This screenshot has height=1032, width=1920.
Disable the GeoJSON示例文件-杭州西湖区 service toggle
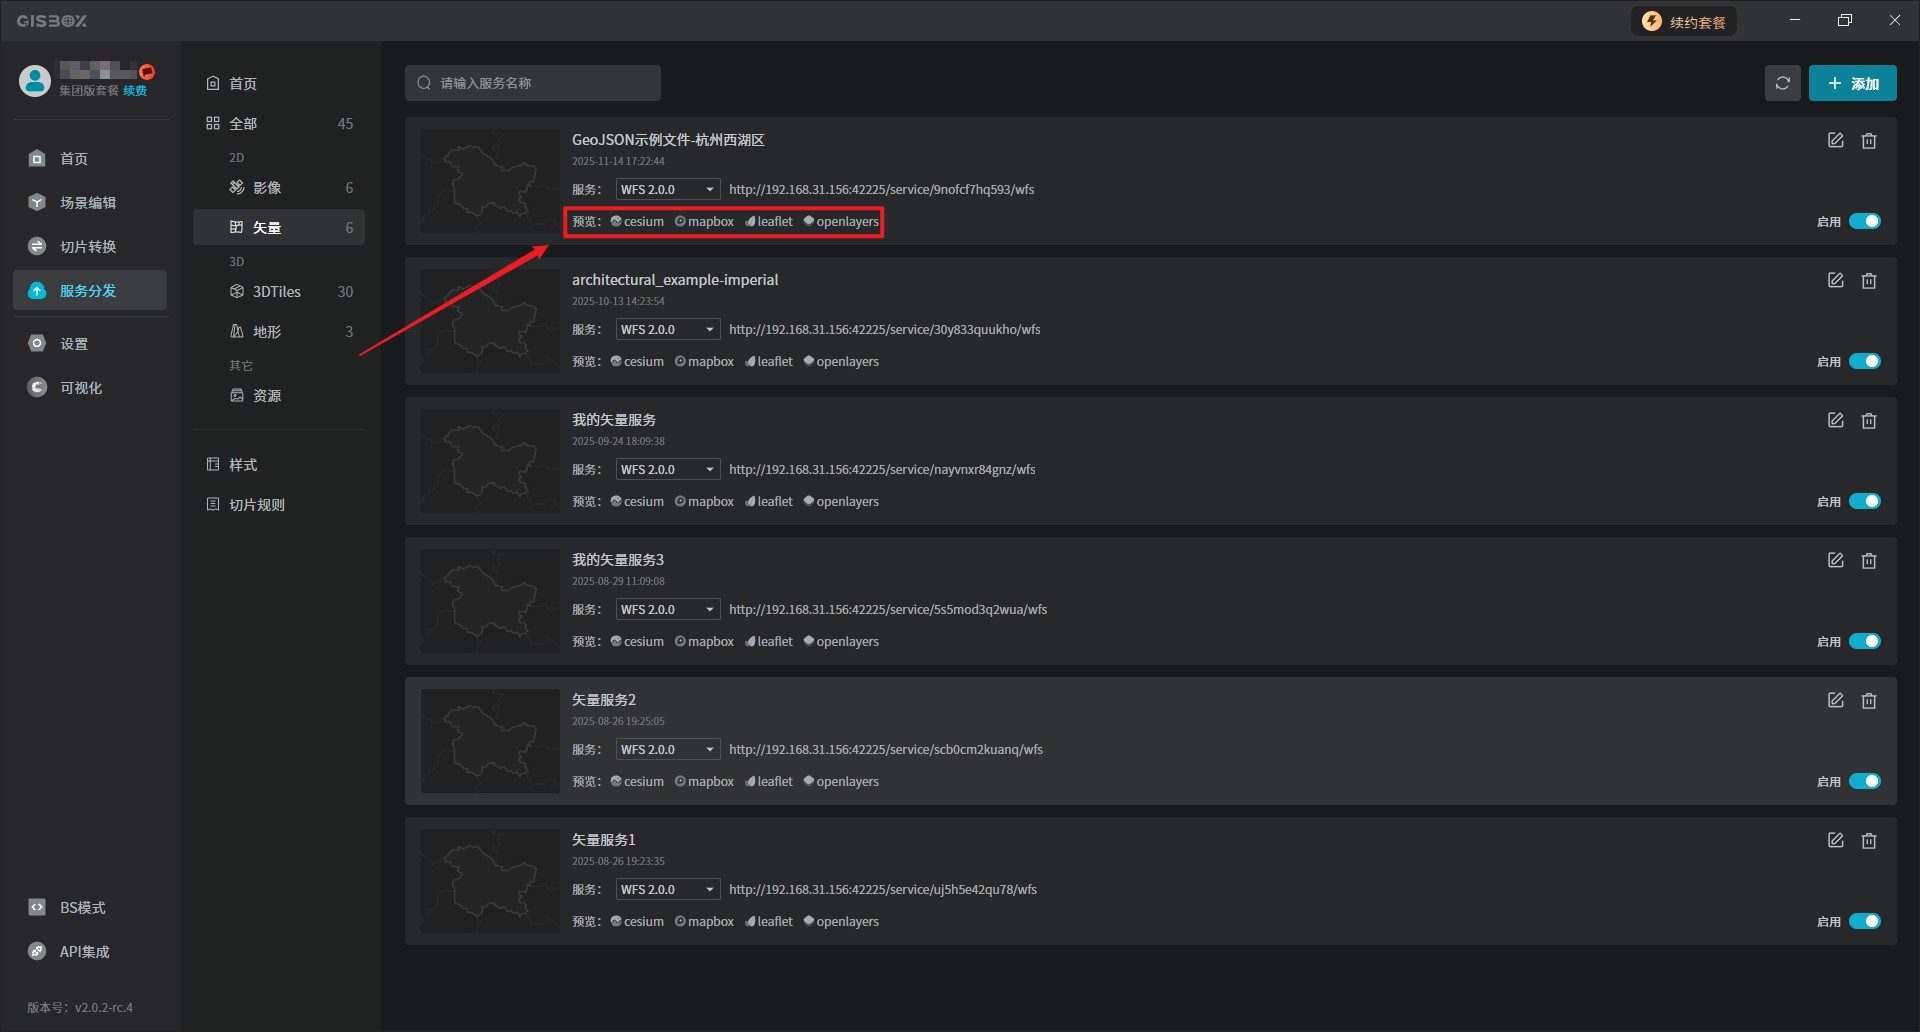tap(1864, 221)
